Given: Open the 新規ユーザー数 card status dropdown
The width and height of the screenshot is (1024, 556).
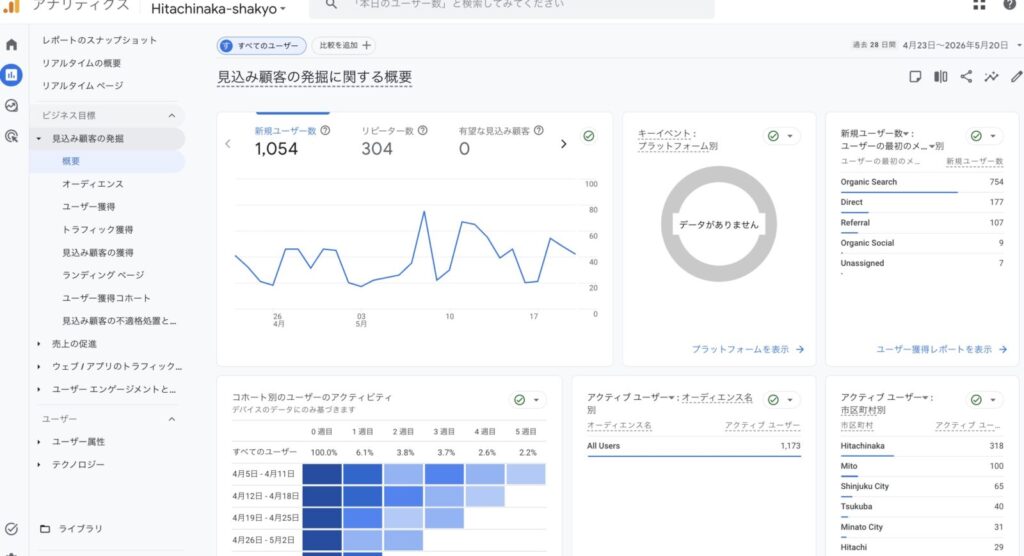Looking at the screenshot, I should coord(993,136).
